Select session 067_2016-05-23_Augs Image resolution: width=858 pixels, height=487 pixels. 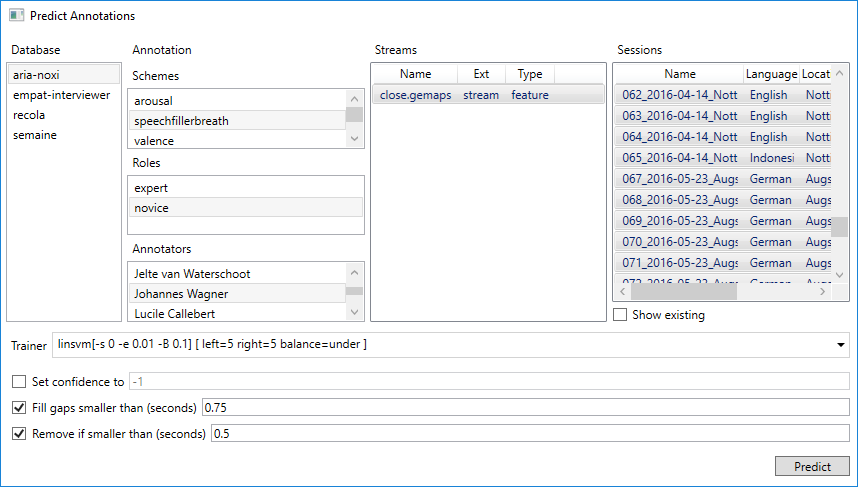tap(722, 178)
